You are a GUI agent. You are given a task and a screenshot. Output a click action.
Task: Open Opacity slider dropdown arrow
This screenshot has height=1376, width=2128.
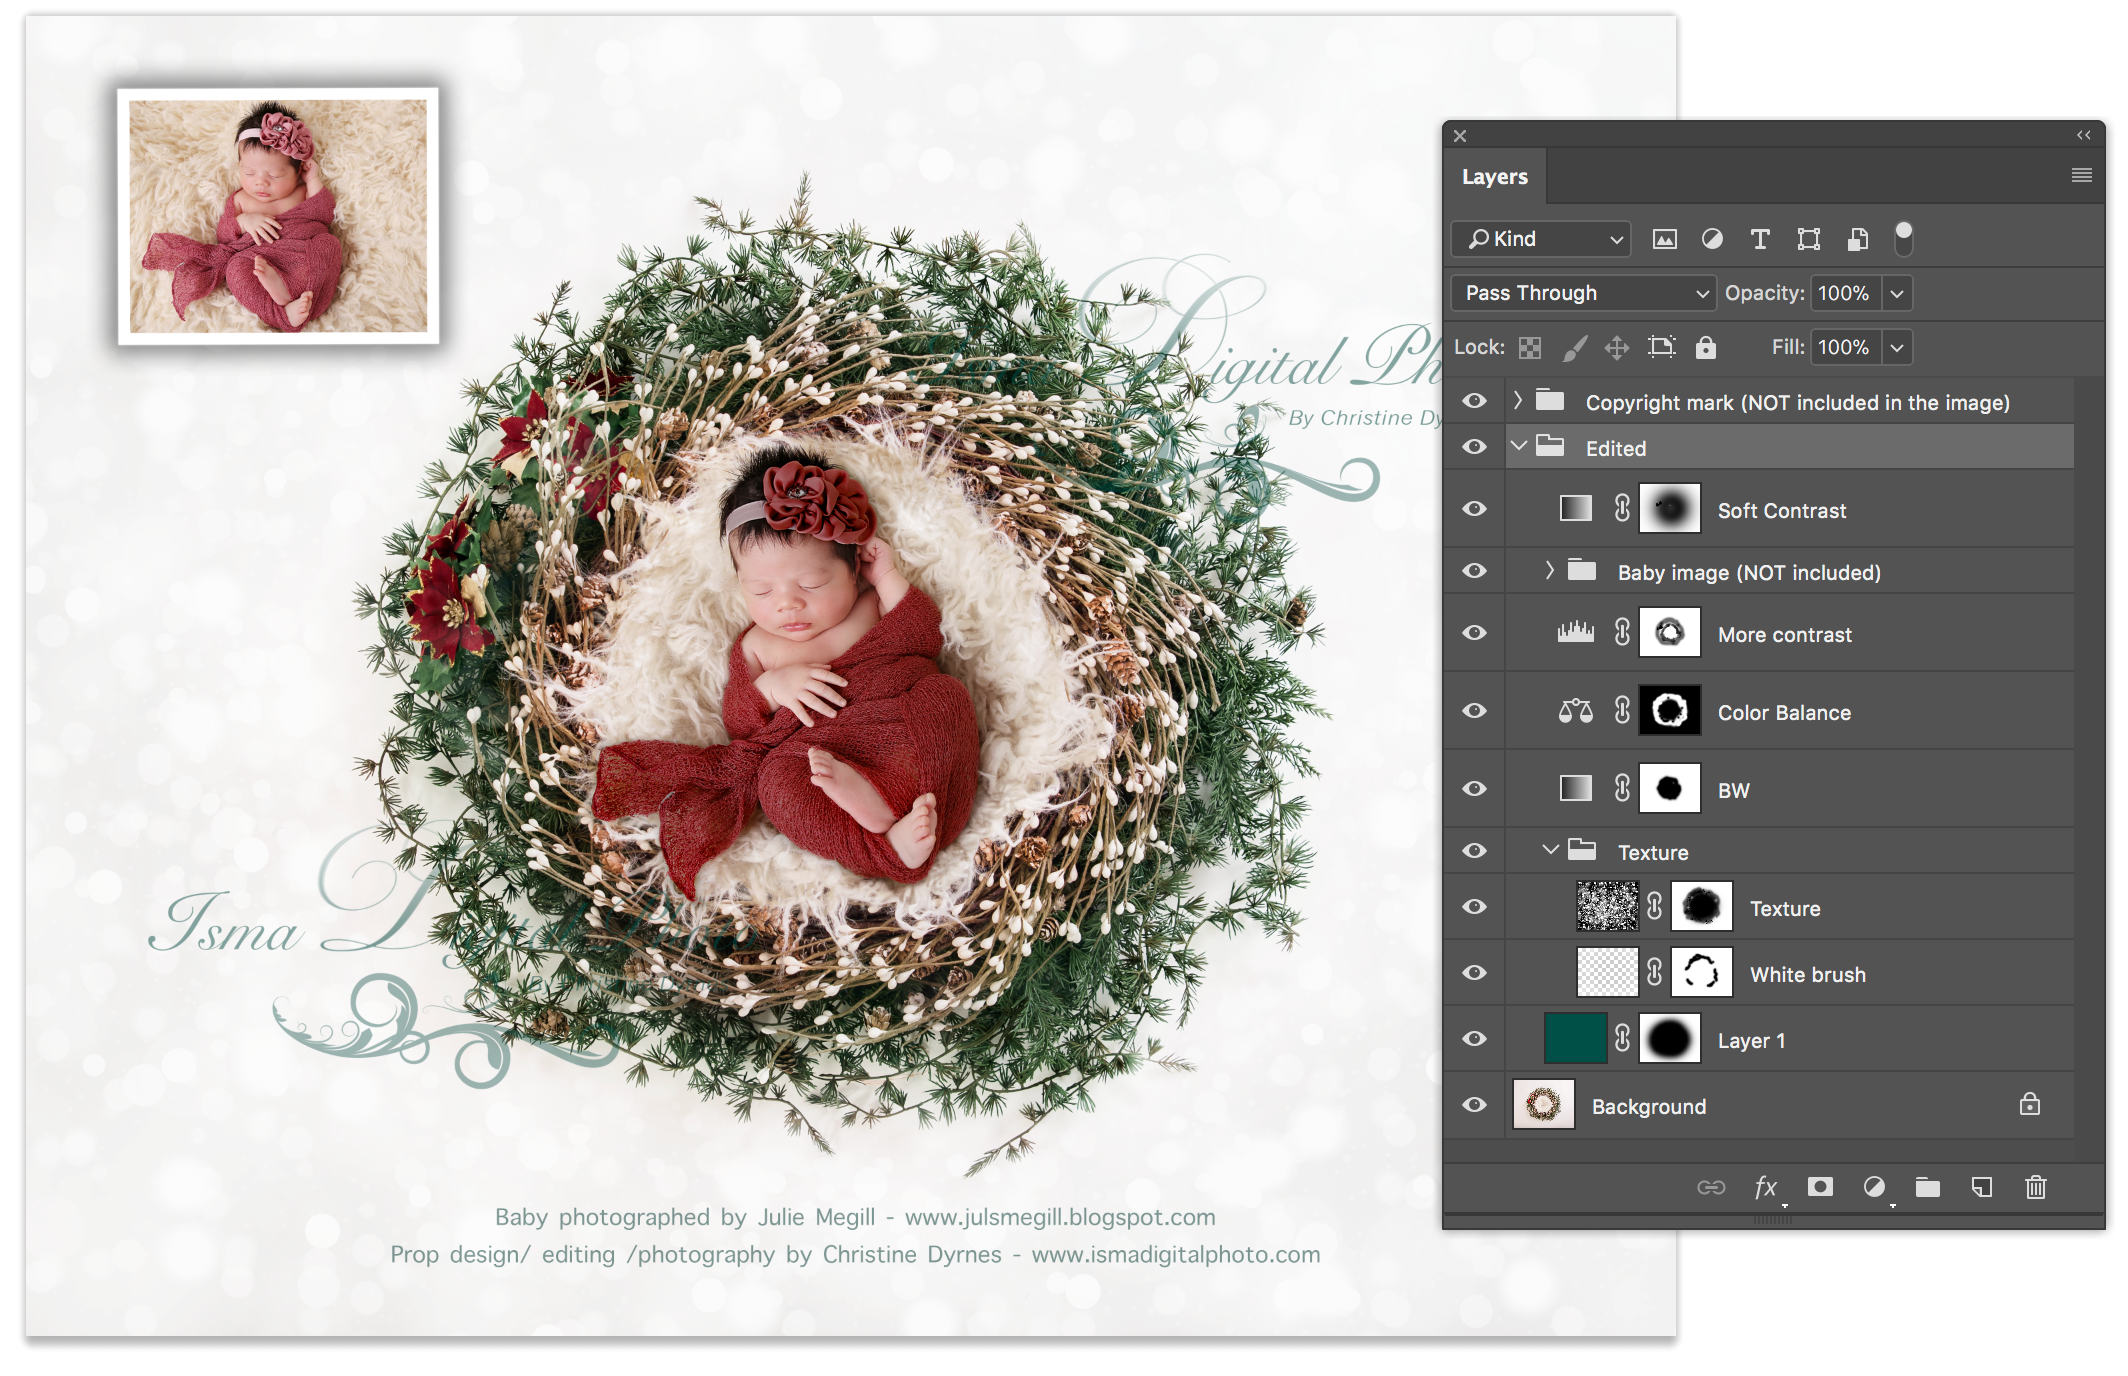[1897, 294]
